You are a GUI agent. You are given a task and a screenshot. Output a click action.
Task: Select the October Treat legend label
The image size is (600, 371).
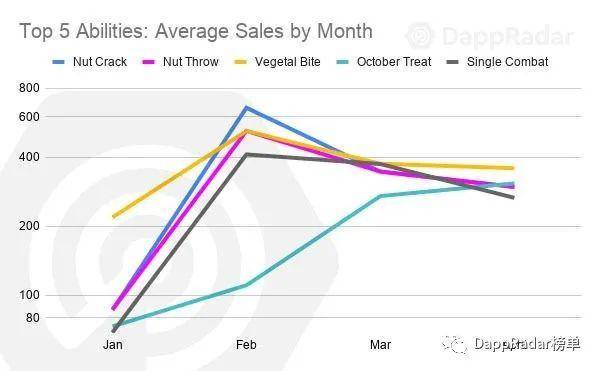394,62
